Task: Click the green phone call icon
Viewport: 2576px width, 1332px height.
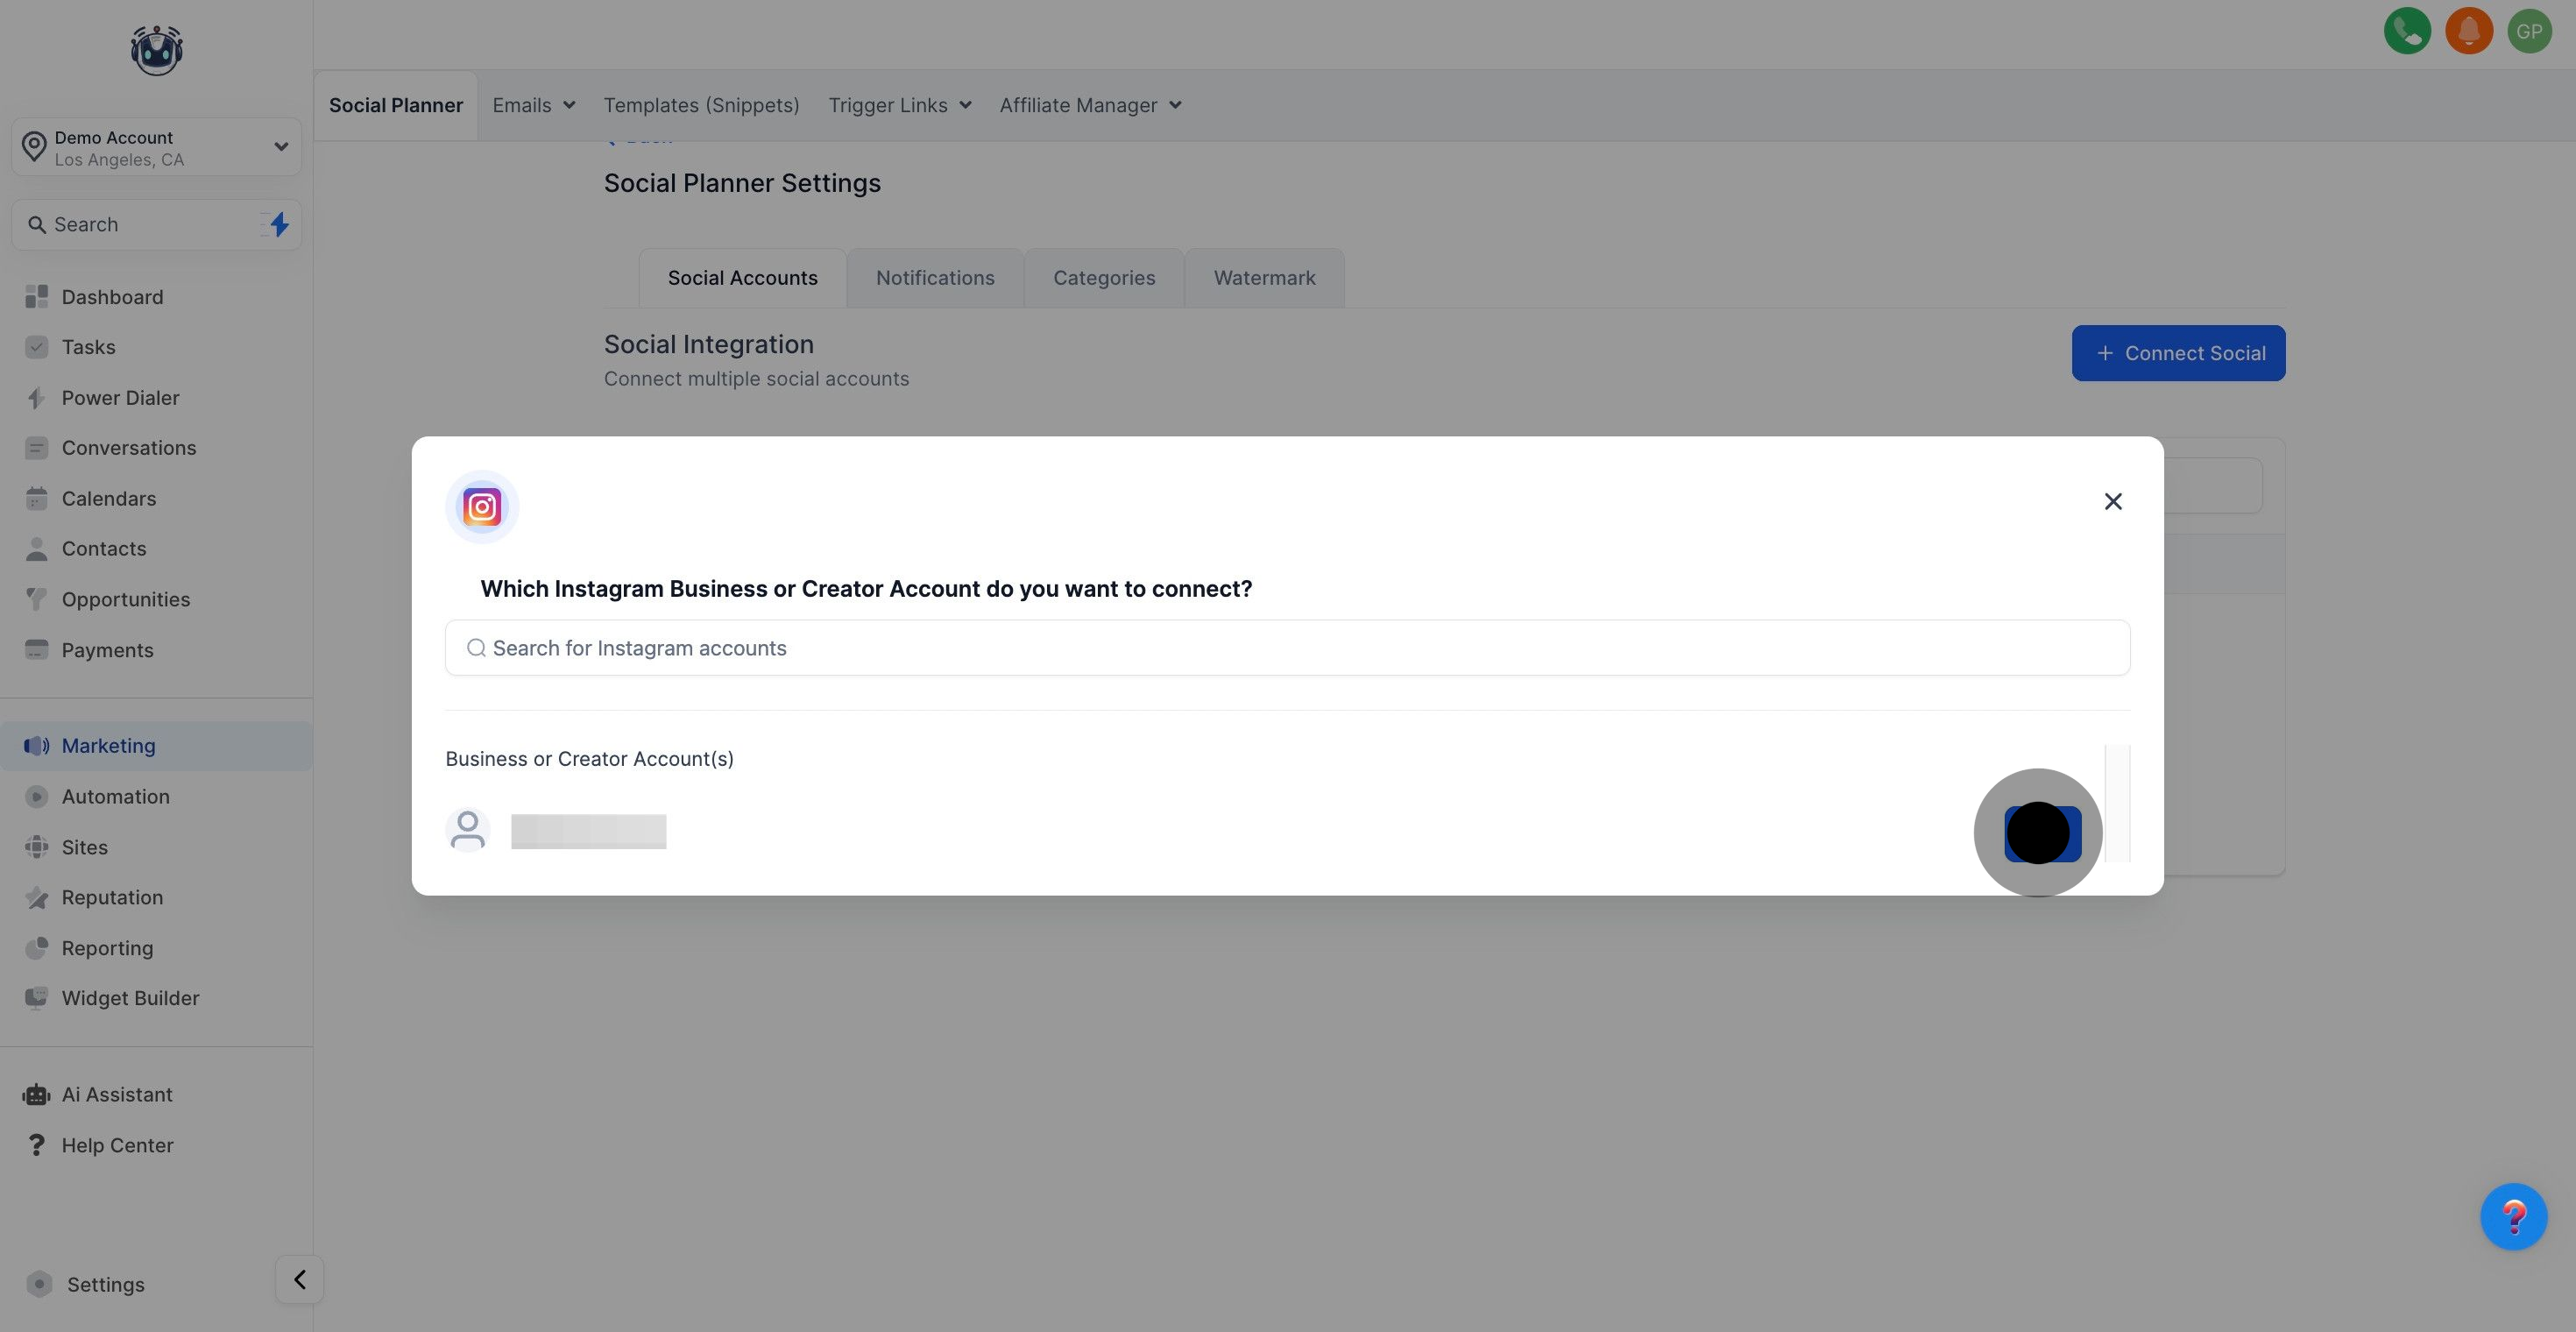Action: click(2407, 31)
